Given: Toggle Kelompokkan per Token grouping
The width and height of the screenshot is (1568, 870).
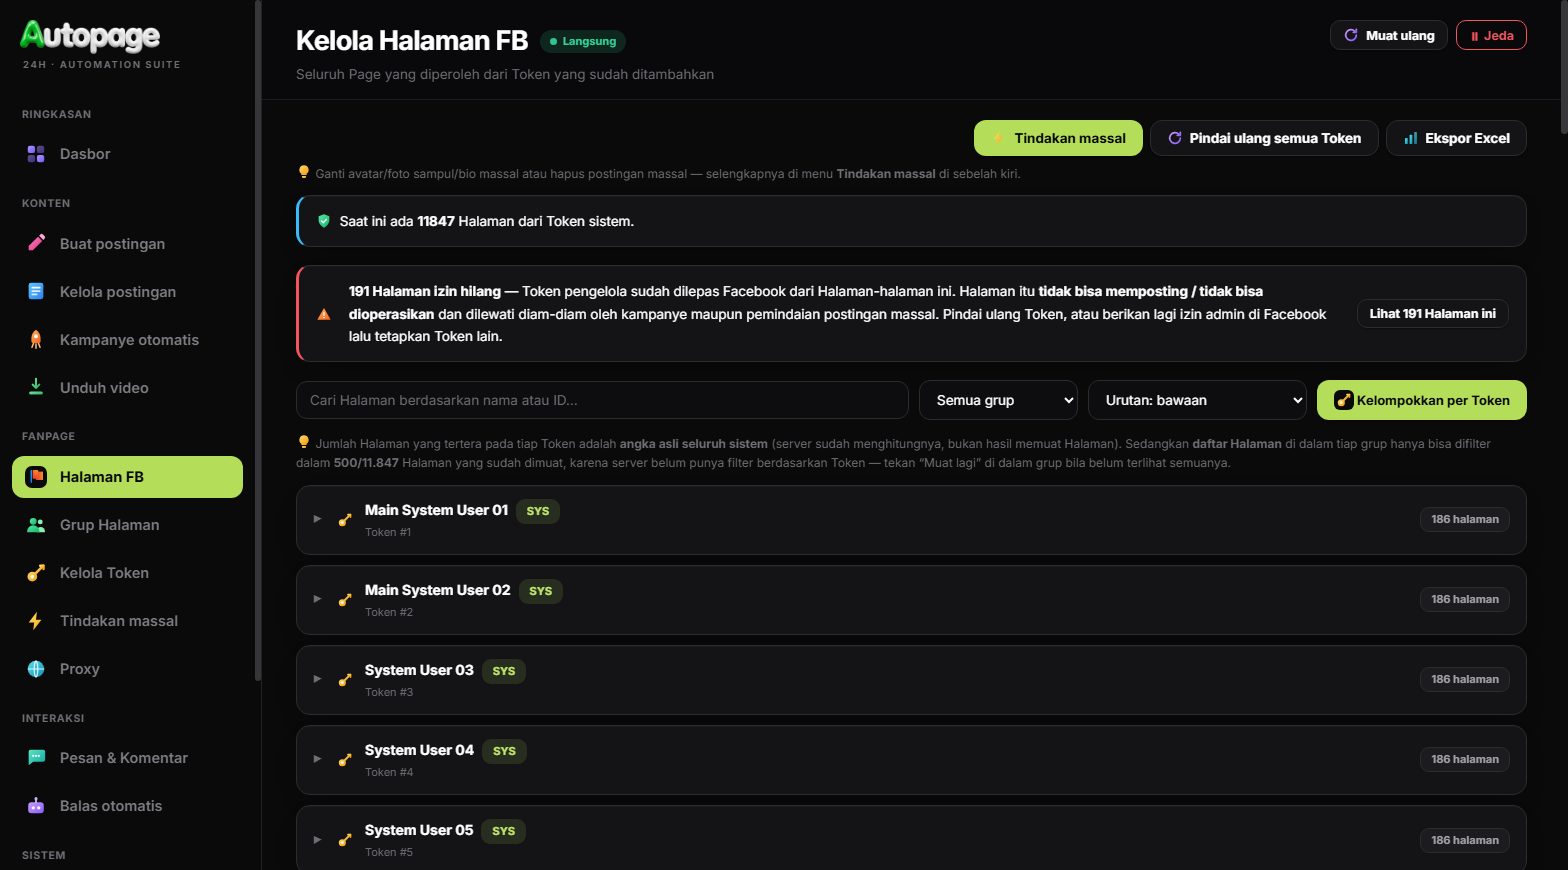Looking at the screenshot, I should [1421, 400].
